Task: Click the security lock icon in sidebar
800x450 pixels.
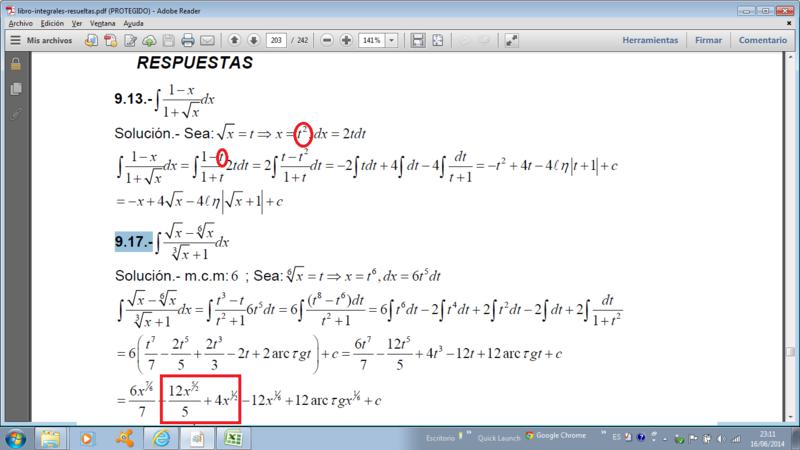Action: 15,64
